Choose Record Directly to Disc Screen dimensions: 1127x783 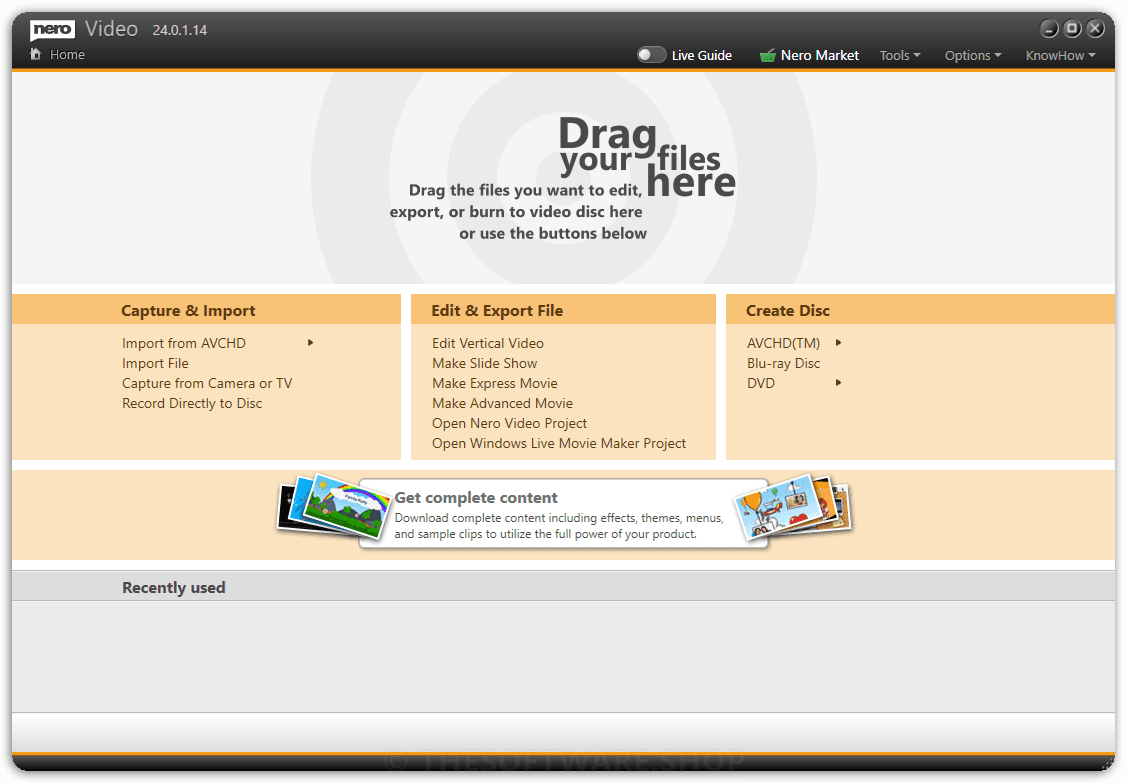[x=192, y=403]
